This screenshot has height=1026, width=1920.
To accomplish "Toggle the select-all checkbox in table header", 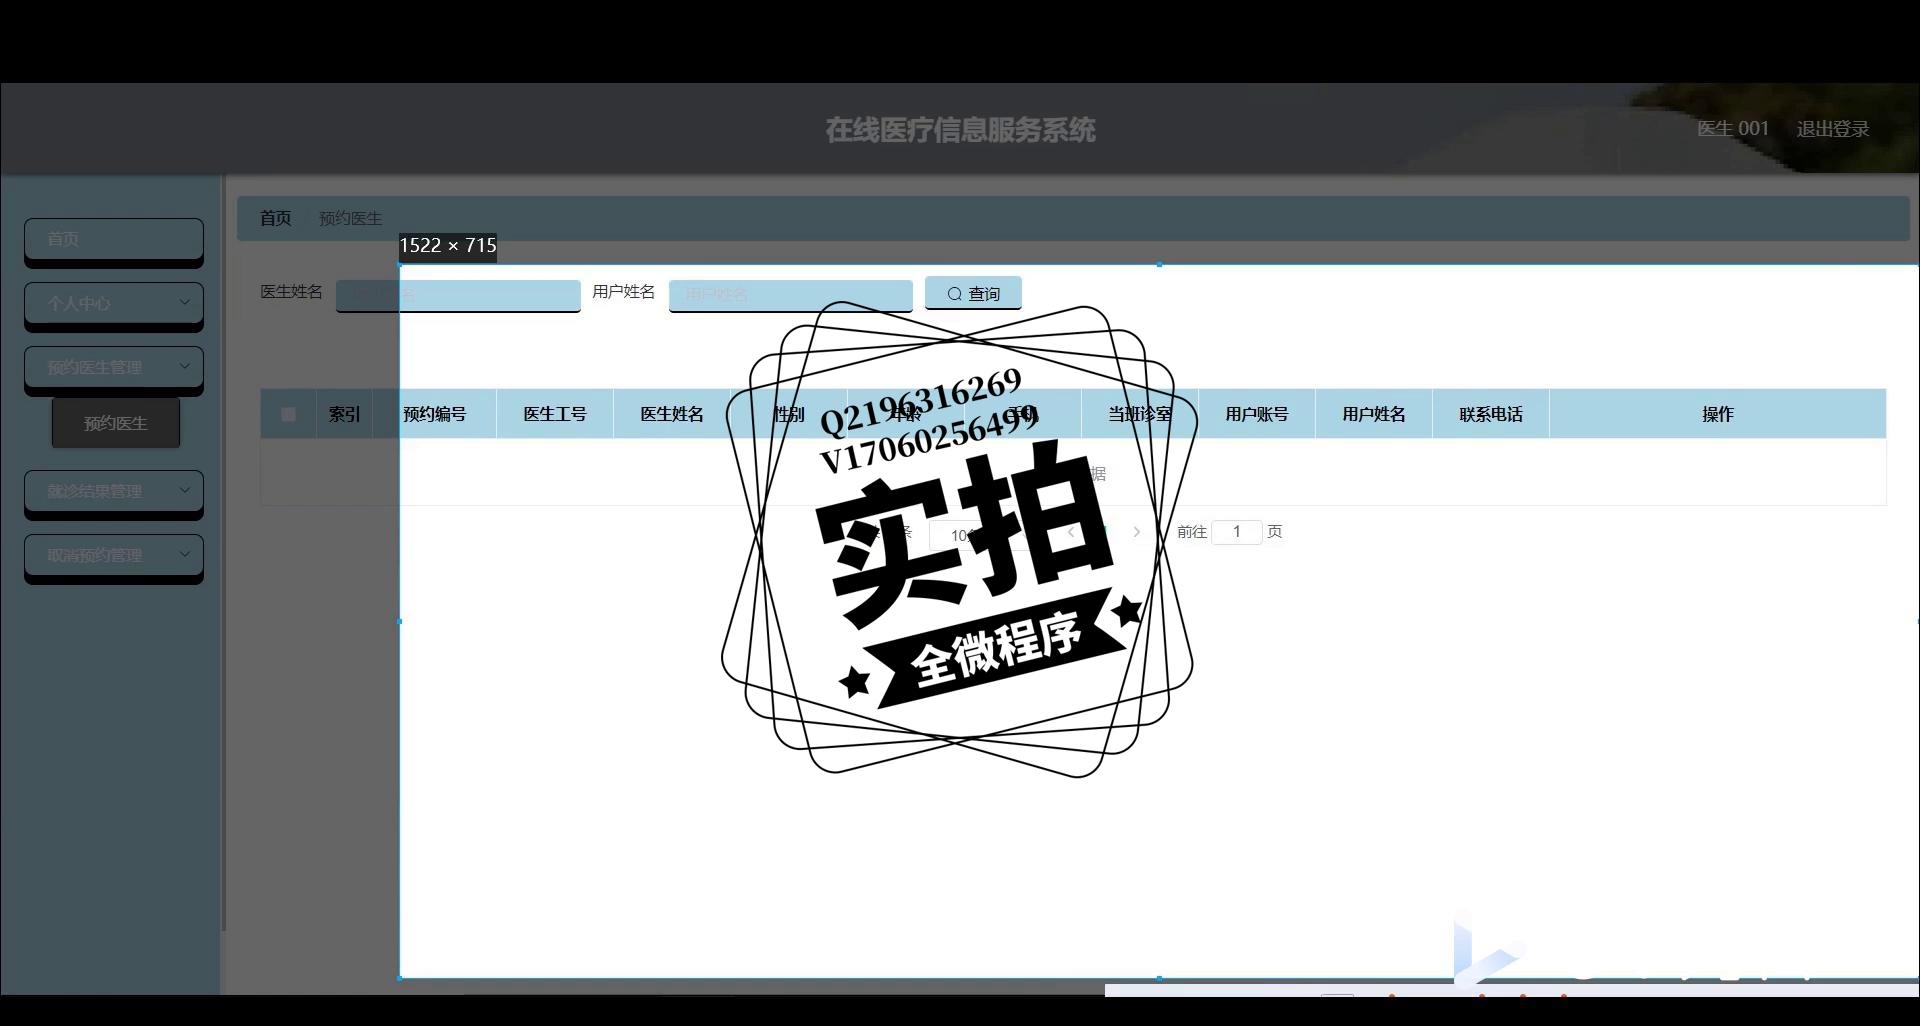I will 288,414.
